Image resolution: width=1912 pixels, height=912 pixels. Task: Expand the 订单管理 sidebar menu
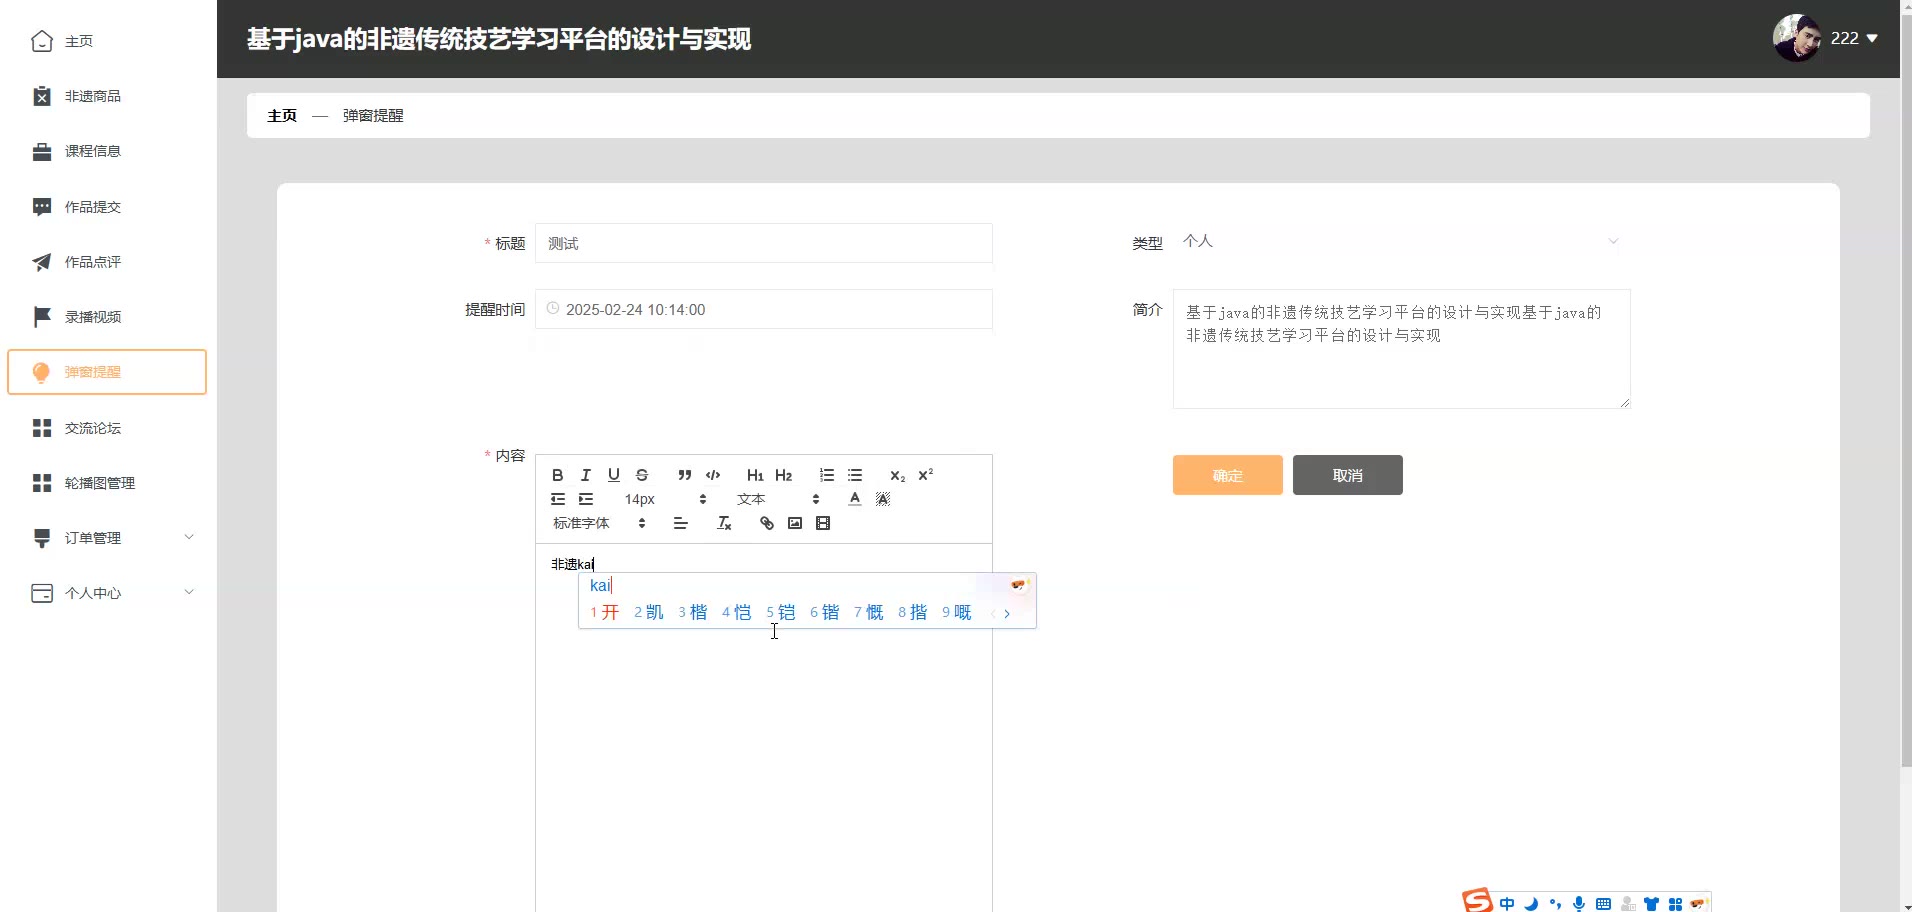108,538
